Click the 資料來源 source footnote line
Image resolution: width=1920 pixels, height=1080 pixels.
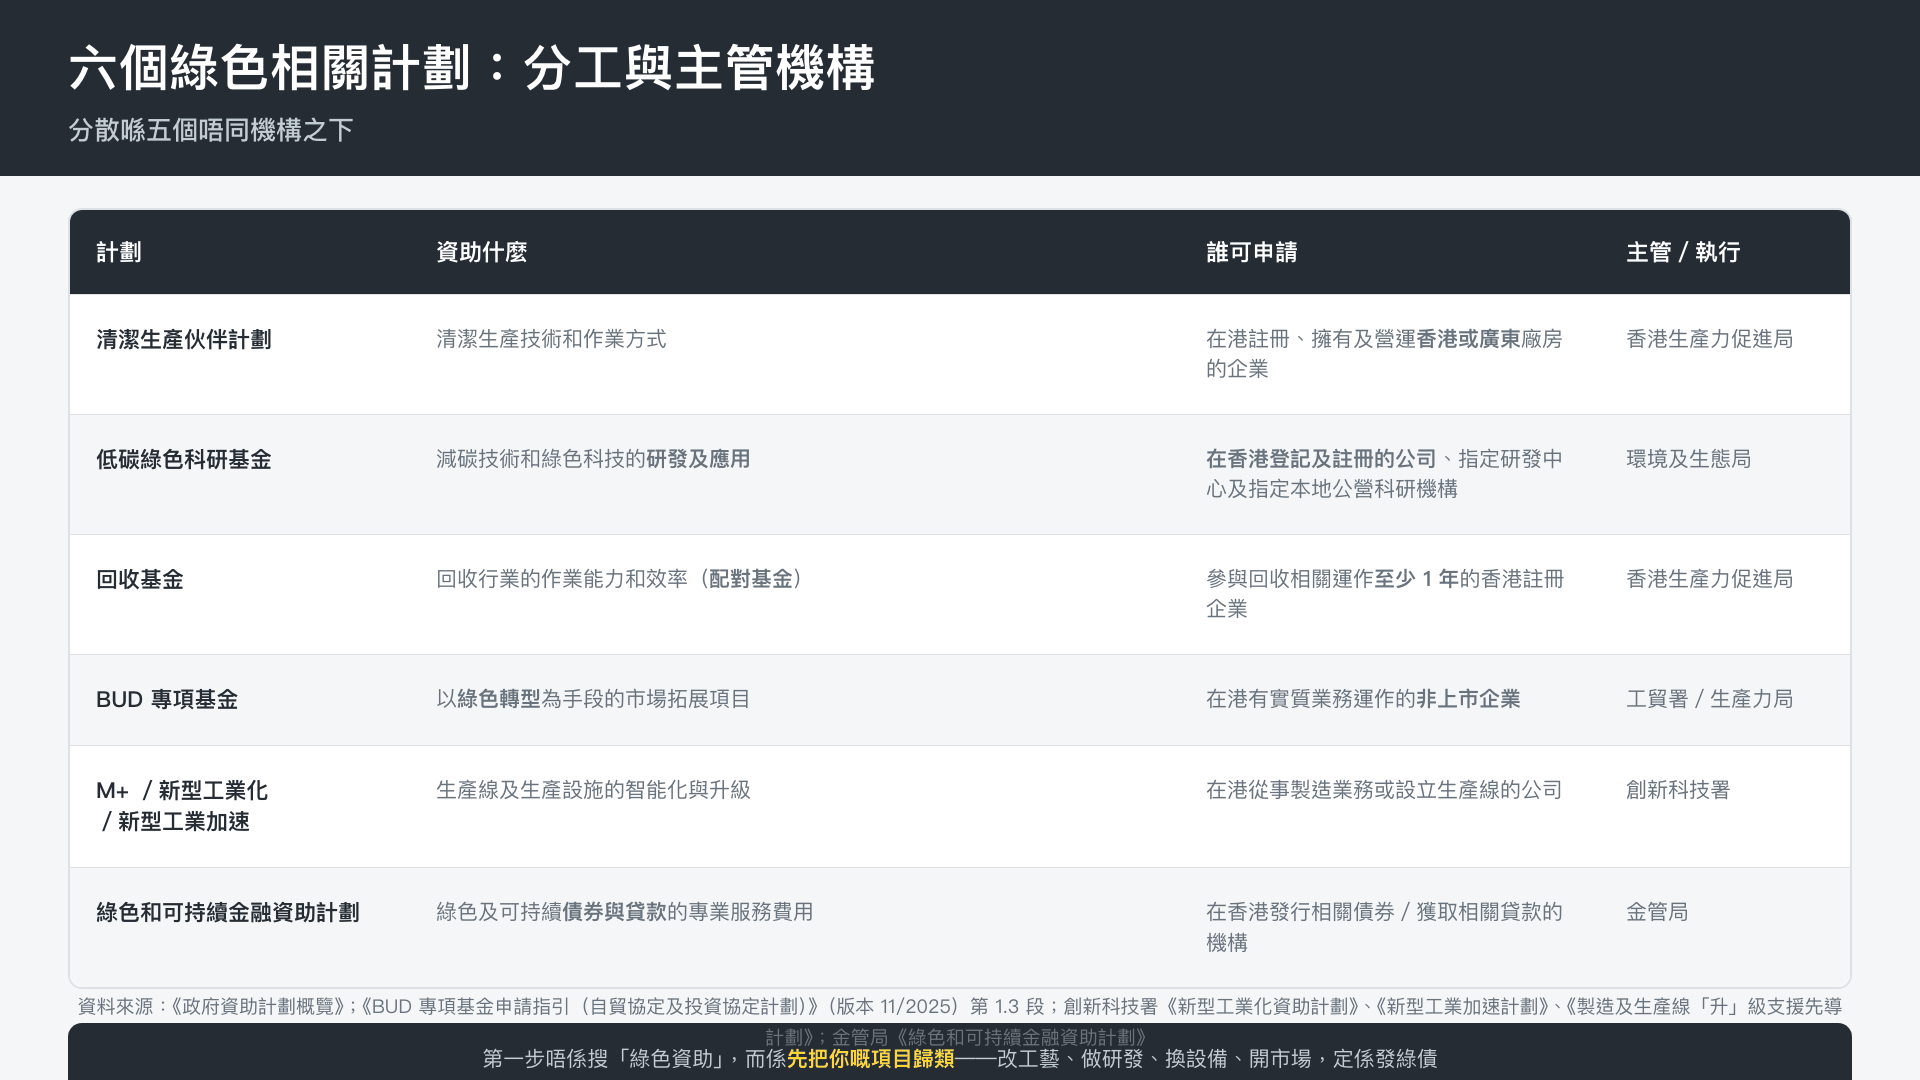[x=960, y=1021]
